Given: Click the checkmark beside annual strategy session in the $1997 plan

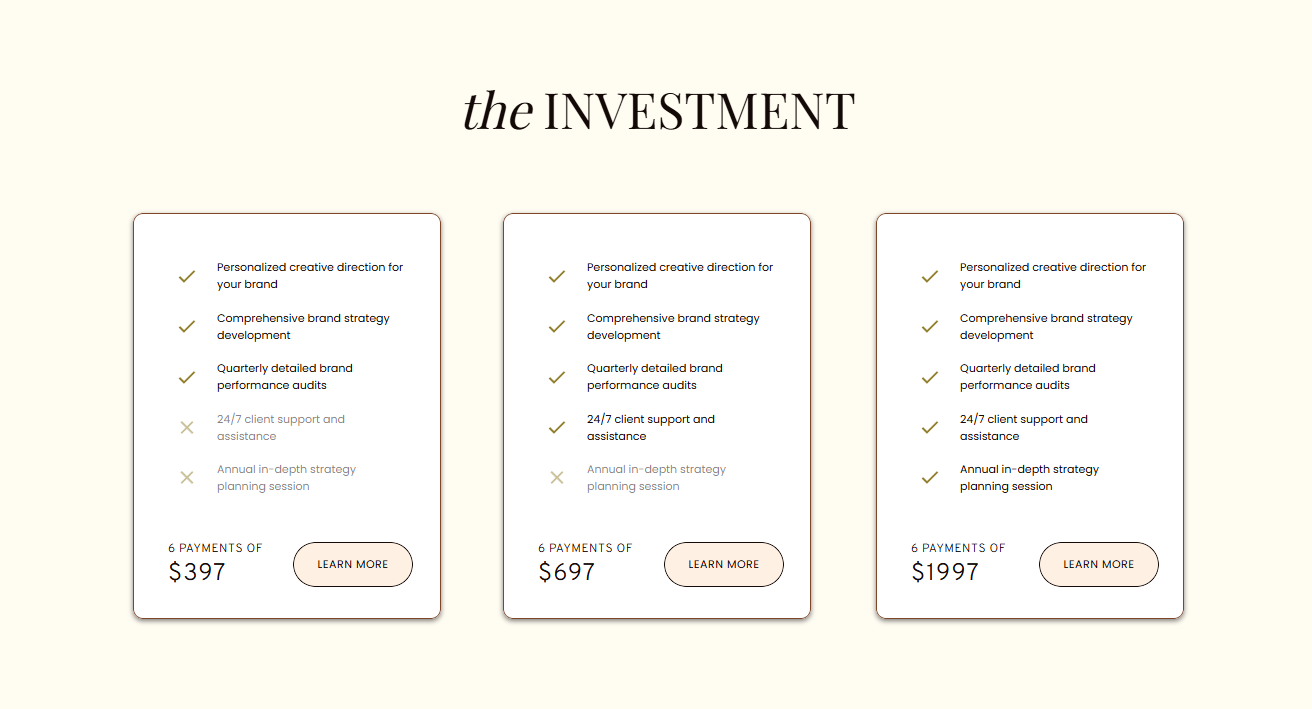Looking at the screenshot, I should 930,478.
